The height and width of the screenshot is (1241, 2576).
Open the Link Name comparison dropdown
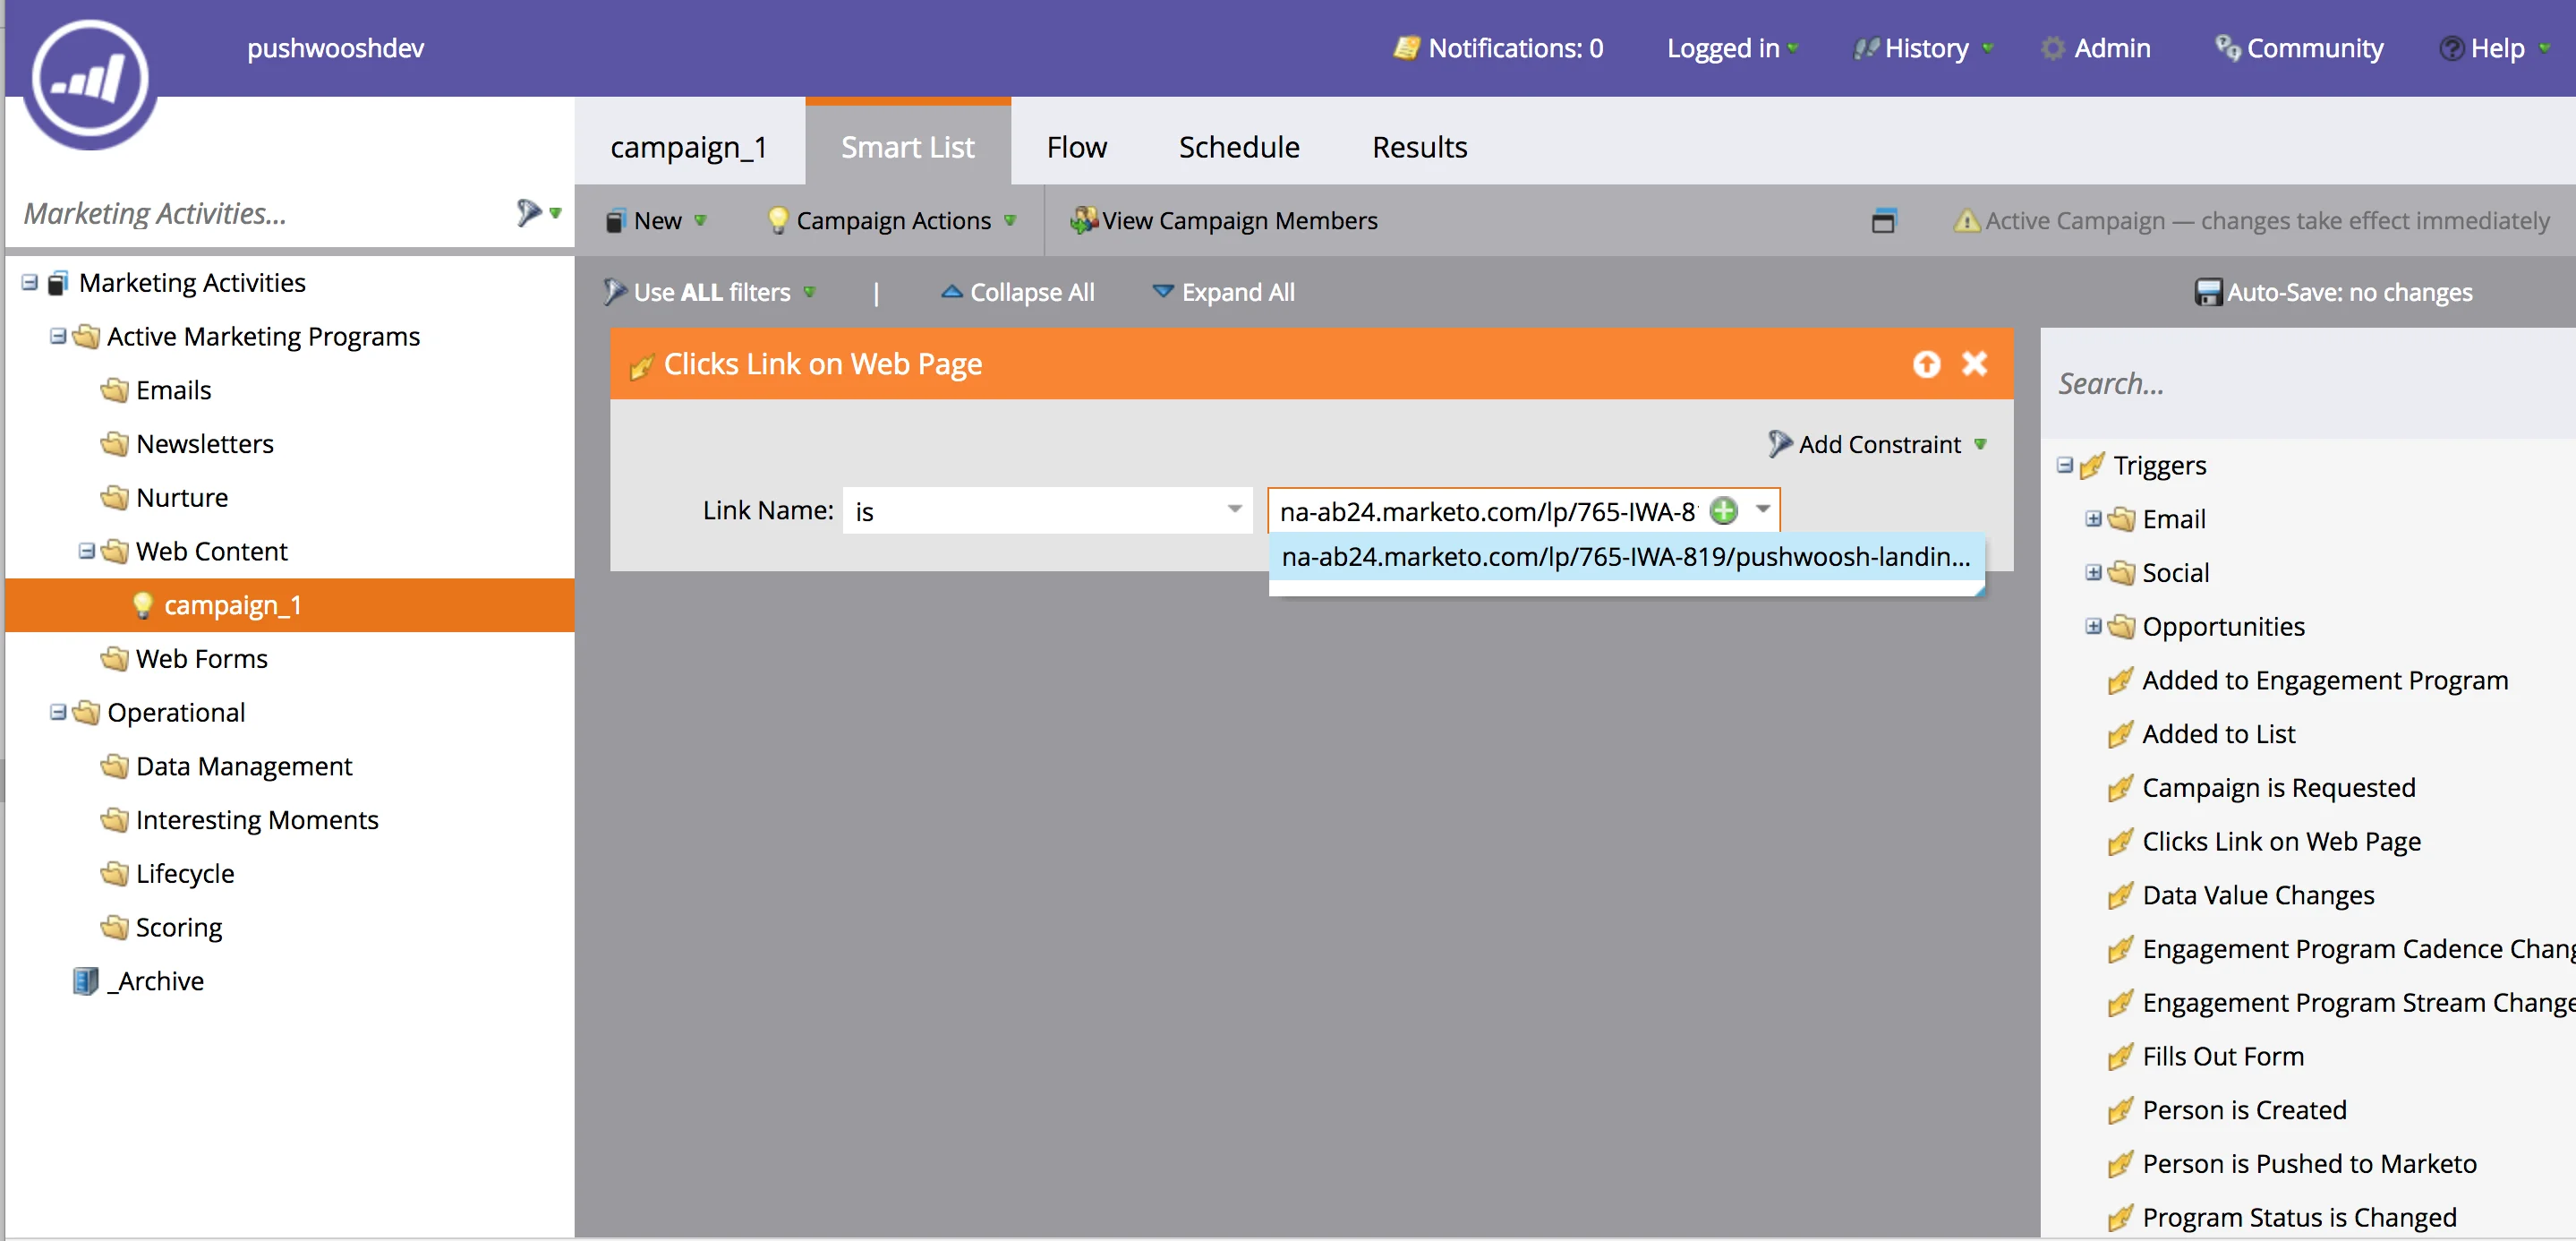point(1234,510)
